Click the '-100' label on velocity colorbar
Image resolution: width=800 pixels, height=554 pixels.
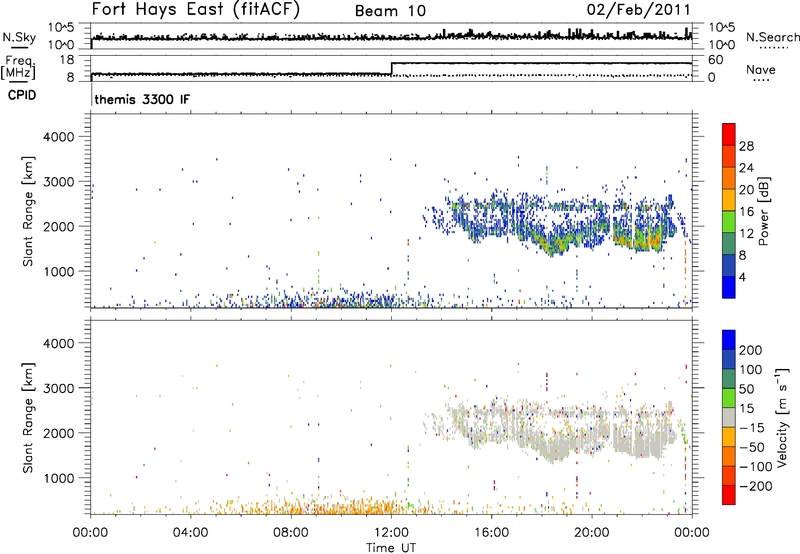(x=756, y=467)
